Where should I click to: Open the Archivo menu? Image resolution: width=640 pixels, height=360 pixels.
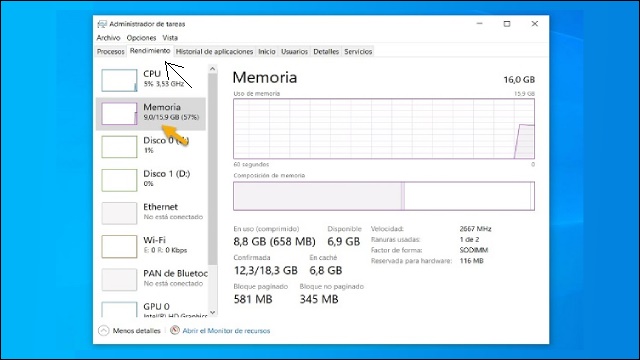[108, 38]
